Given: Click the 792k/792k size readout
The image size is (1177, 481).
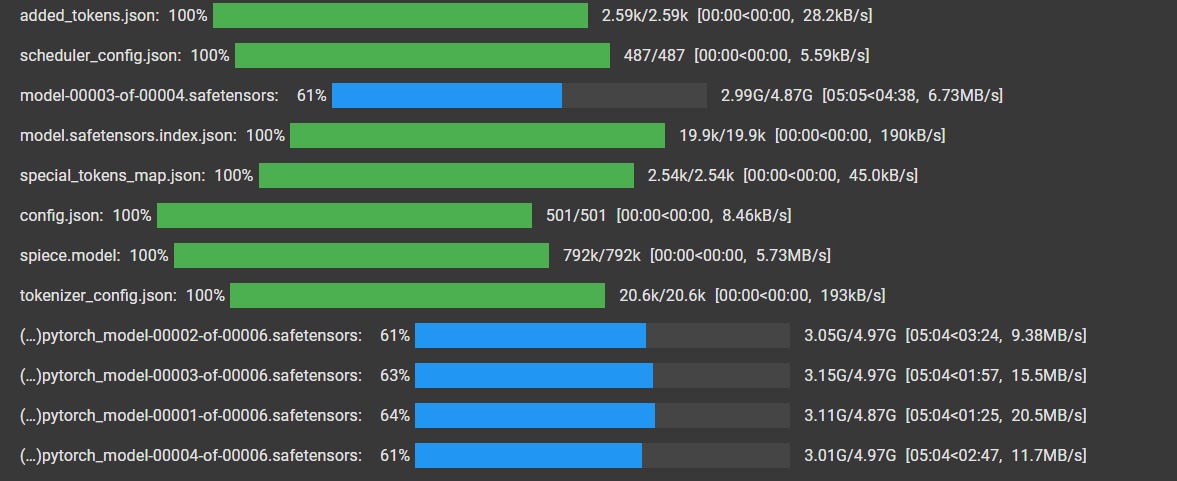Looking at the screenshot, I should pyautogui.click(x=601, y=256).
